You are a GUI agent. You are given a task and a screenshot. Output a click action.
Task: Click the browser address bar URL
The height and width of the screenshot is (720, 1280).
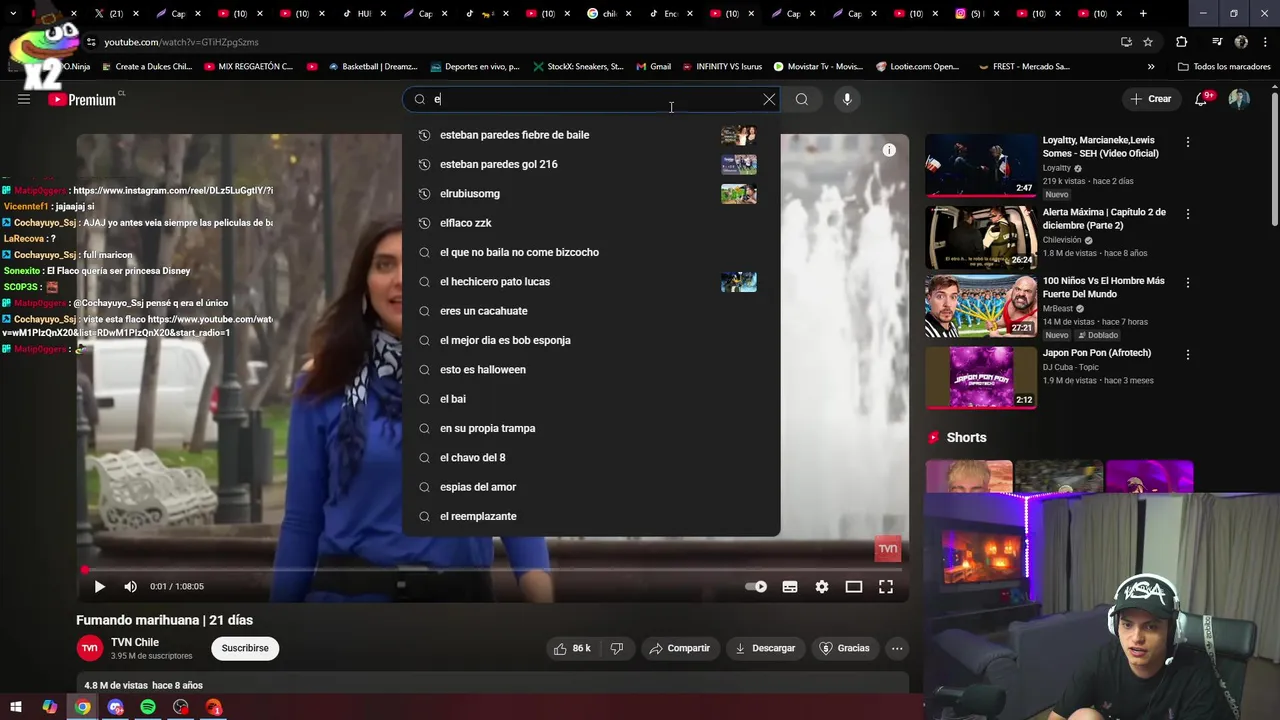pos(181,42)
